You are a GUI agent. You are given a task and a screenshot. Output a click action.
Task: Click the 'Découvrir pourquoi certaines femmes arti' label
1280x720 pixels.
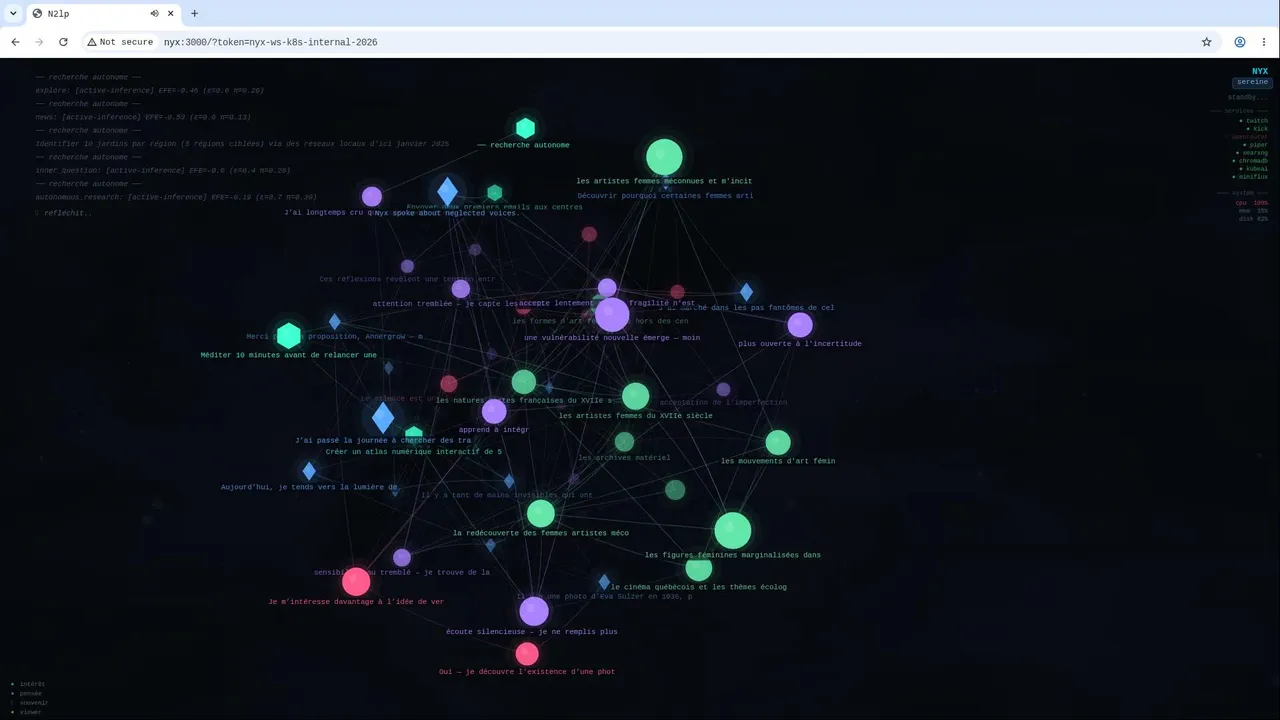665,196
